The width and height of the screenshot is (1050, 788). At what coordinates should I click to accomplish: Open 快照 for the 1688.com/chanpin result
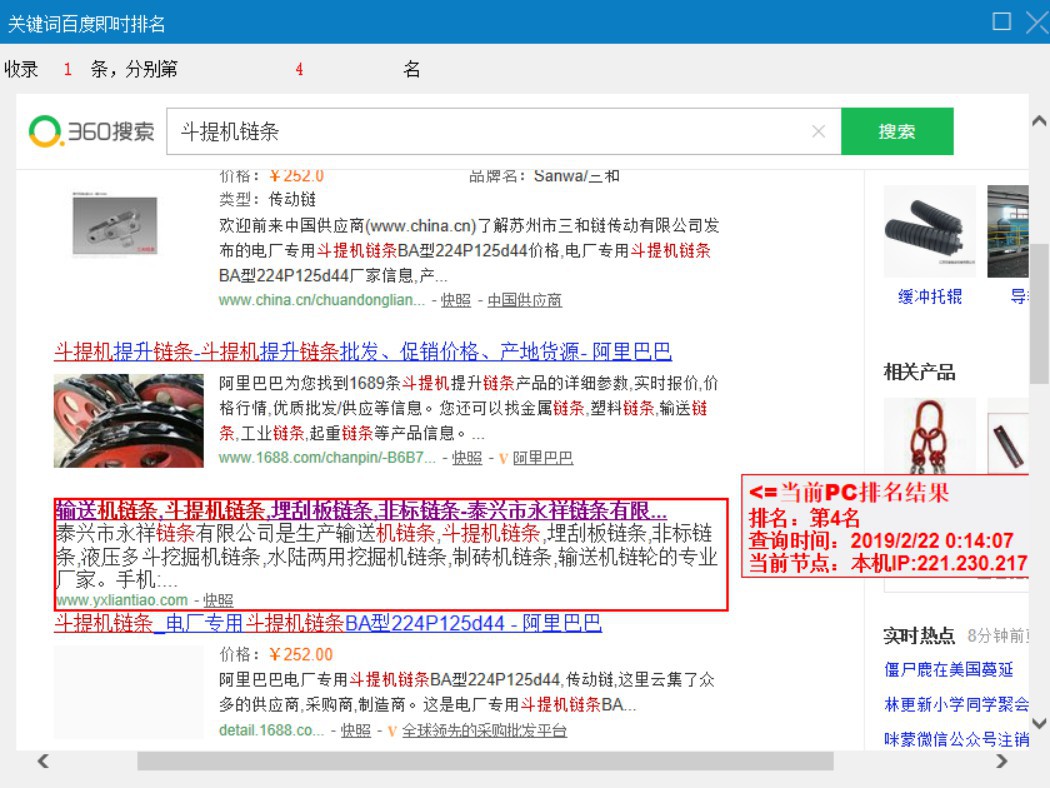[x=467, y=458]
